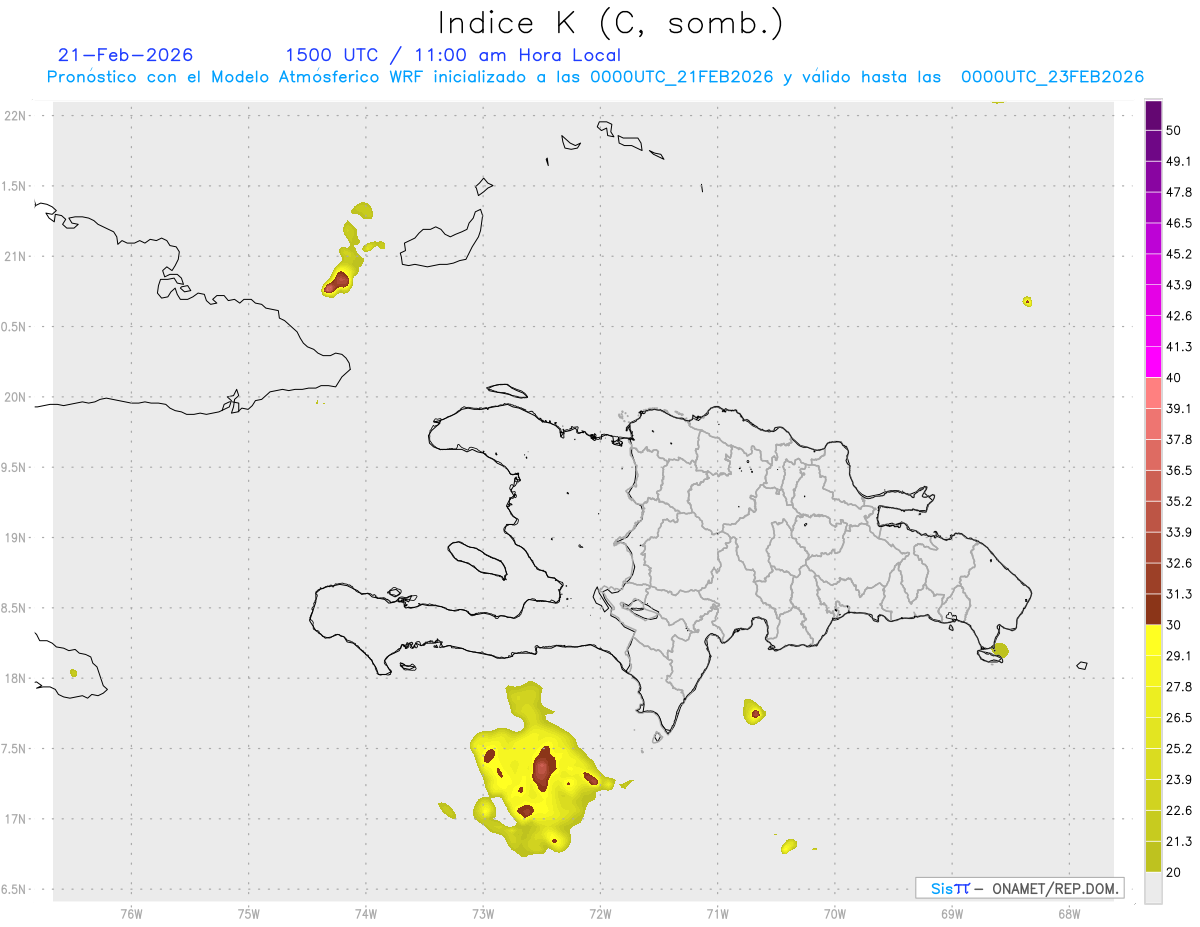1200x927 pixels.
Task: Click the colorbar label "31.3"
Action: coord(1179,594)
